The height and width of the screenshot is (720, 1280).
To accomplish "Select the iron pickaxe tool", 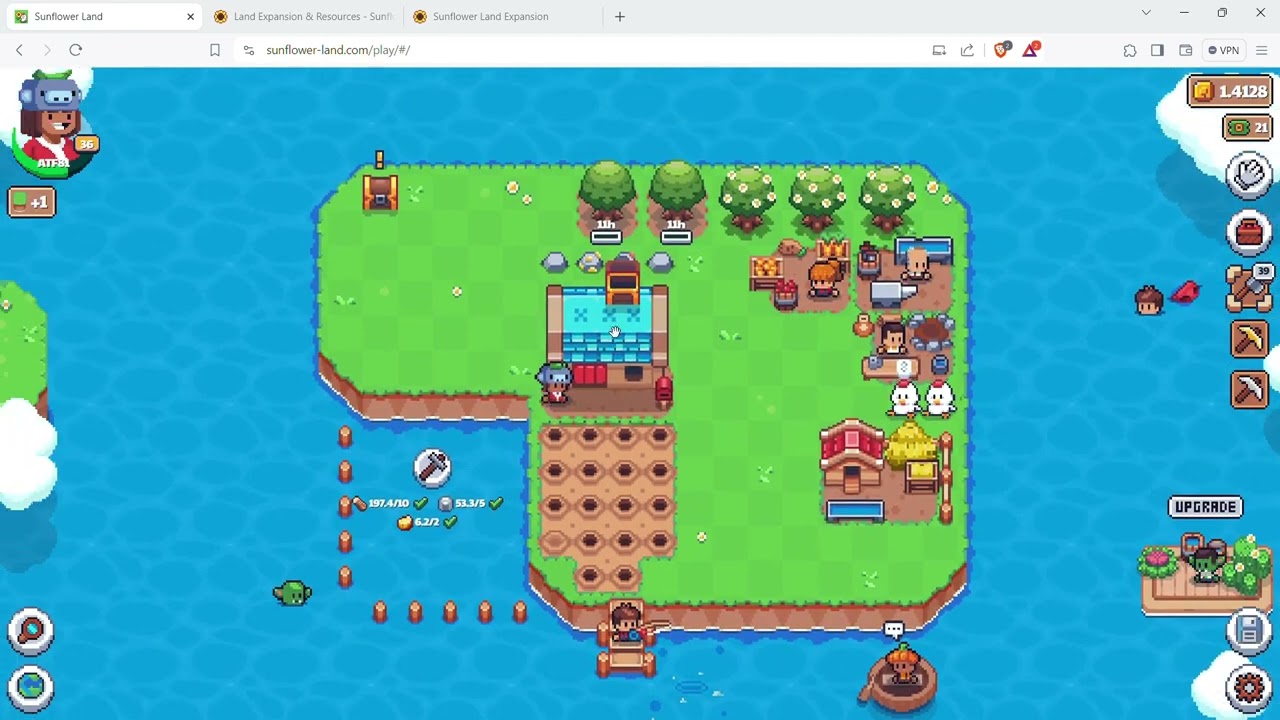I will coord(1249,389).
